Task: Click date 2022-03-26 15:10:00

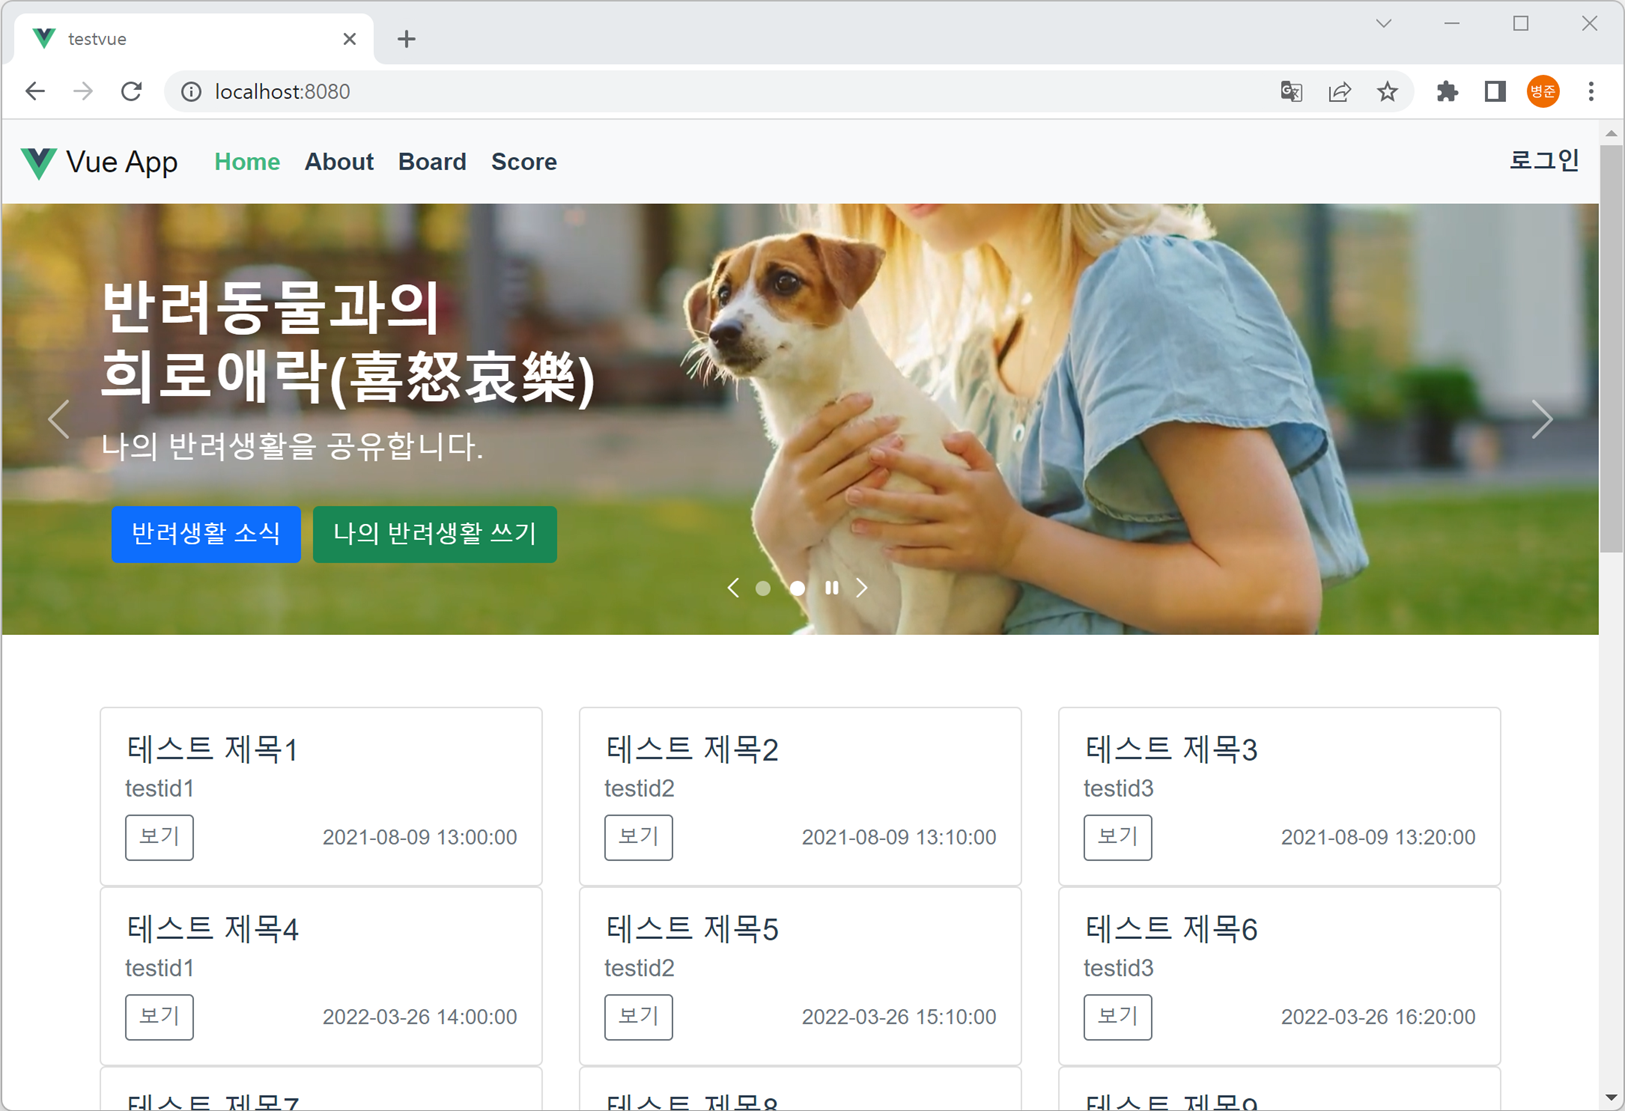Action: [899, 1017]
